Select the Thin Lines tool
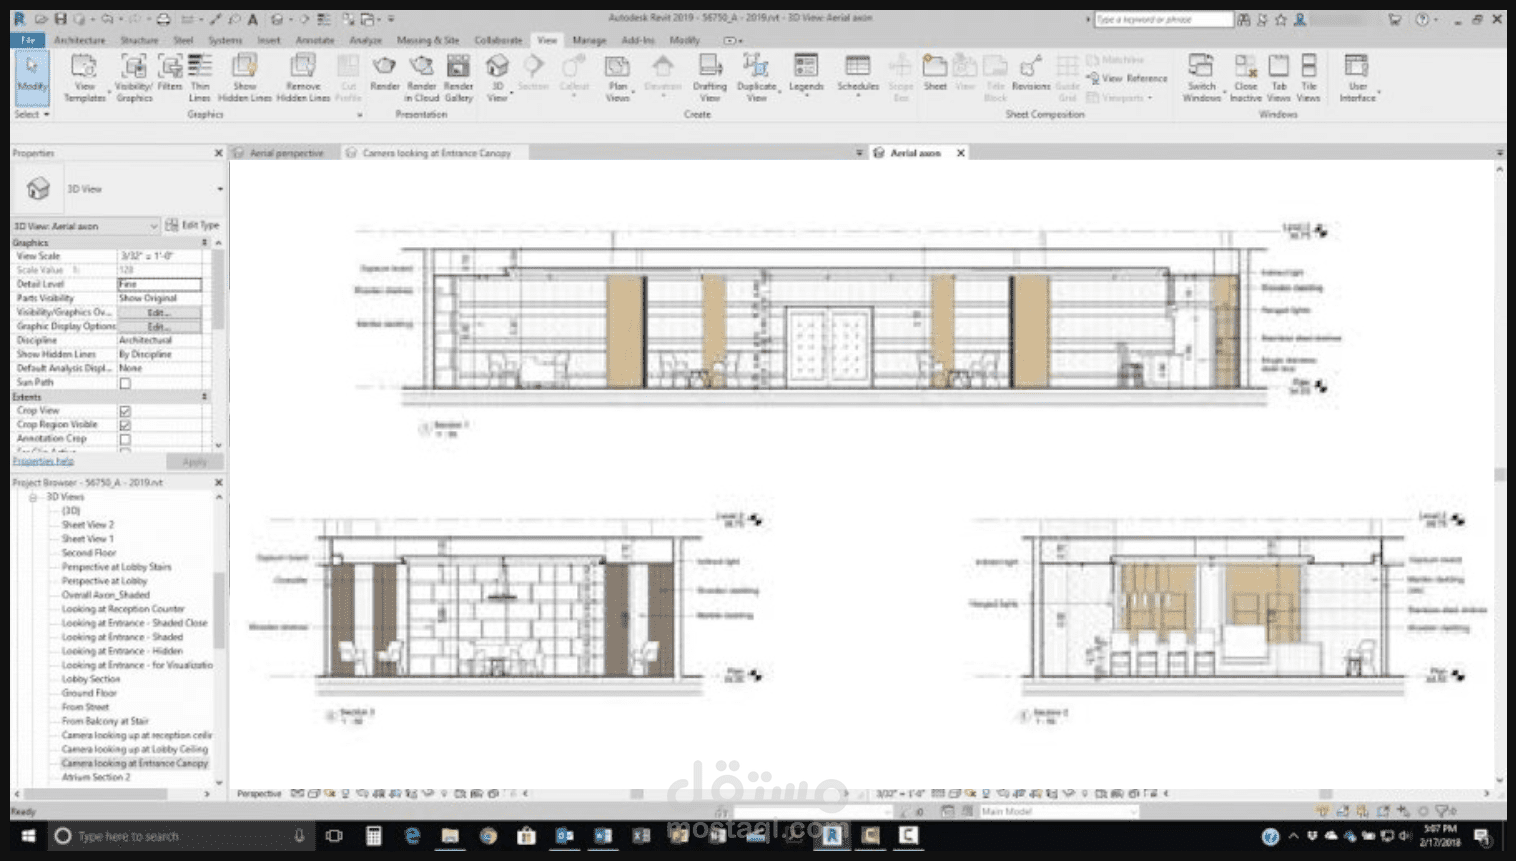The height and width of the screenshot is (861, 1516). (200, 78)
